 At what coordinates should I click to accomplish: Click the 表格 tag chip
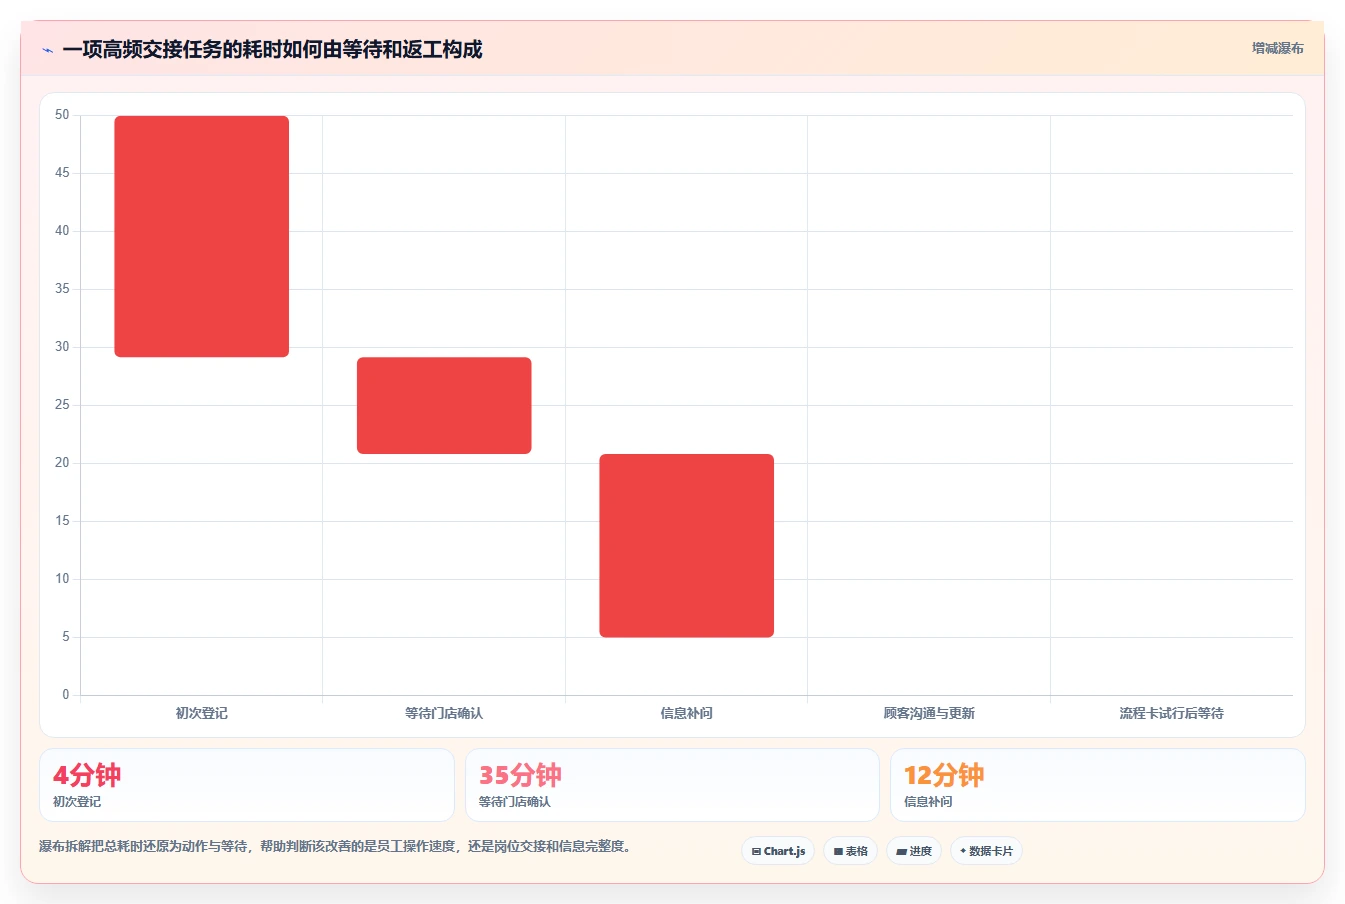click(x=850, y=851)
